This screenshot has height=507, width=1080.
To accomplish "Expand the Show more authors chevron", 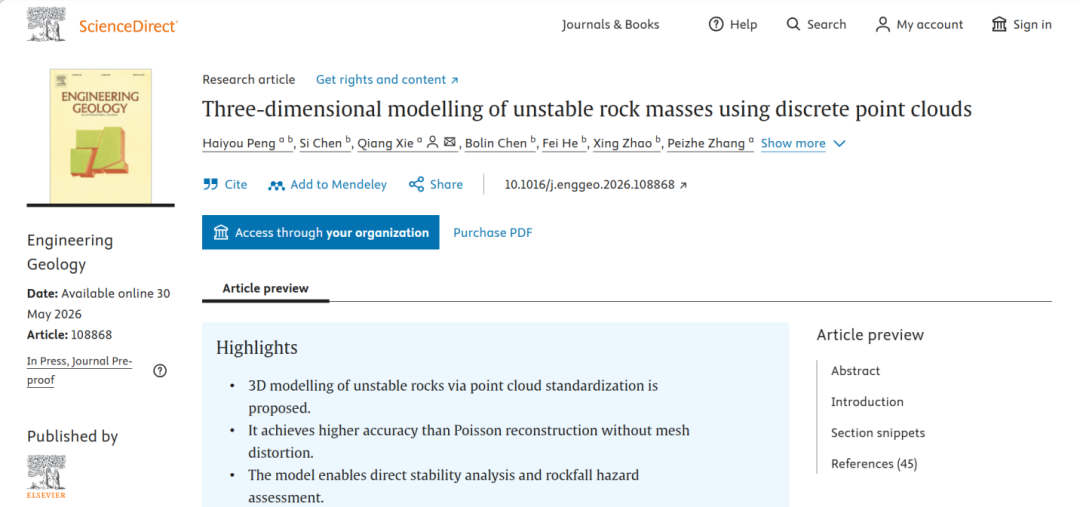I will click(839, 143).
